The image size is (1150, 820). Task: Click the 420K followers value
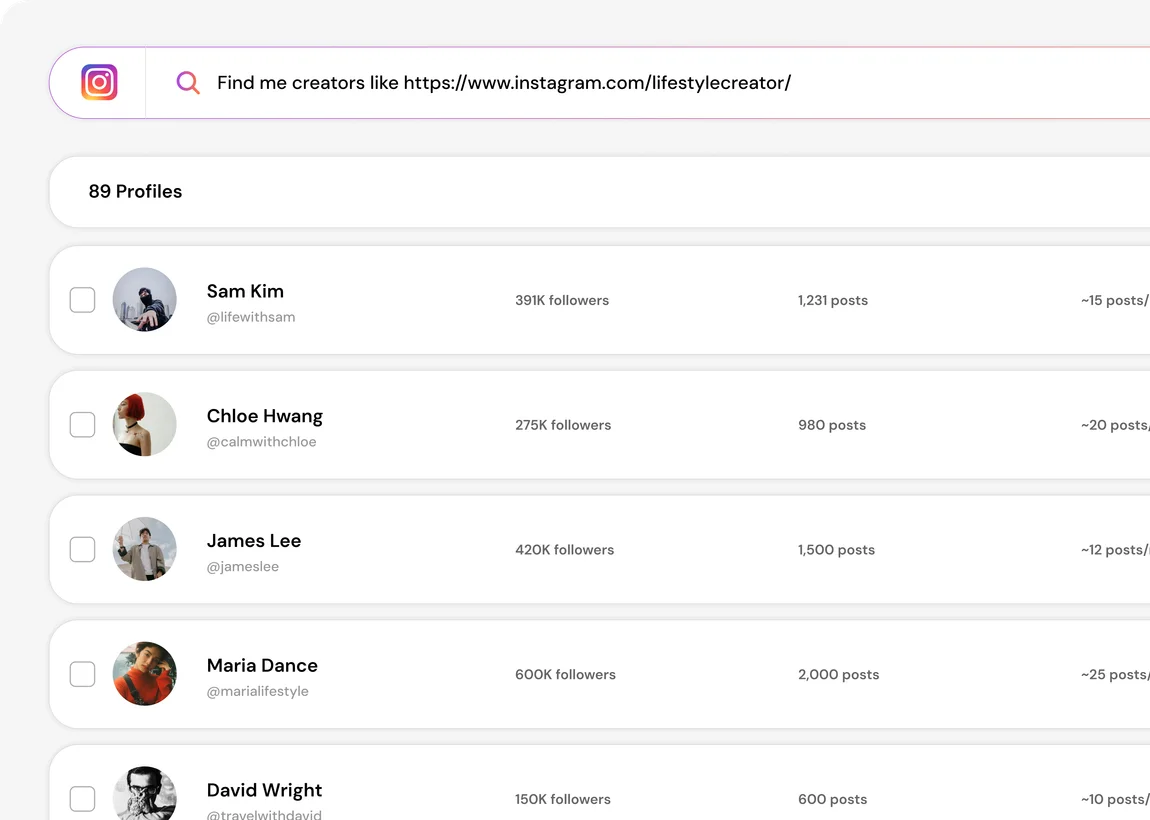pos(564,549)
